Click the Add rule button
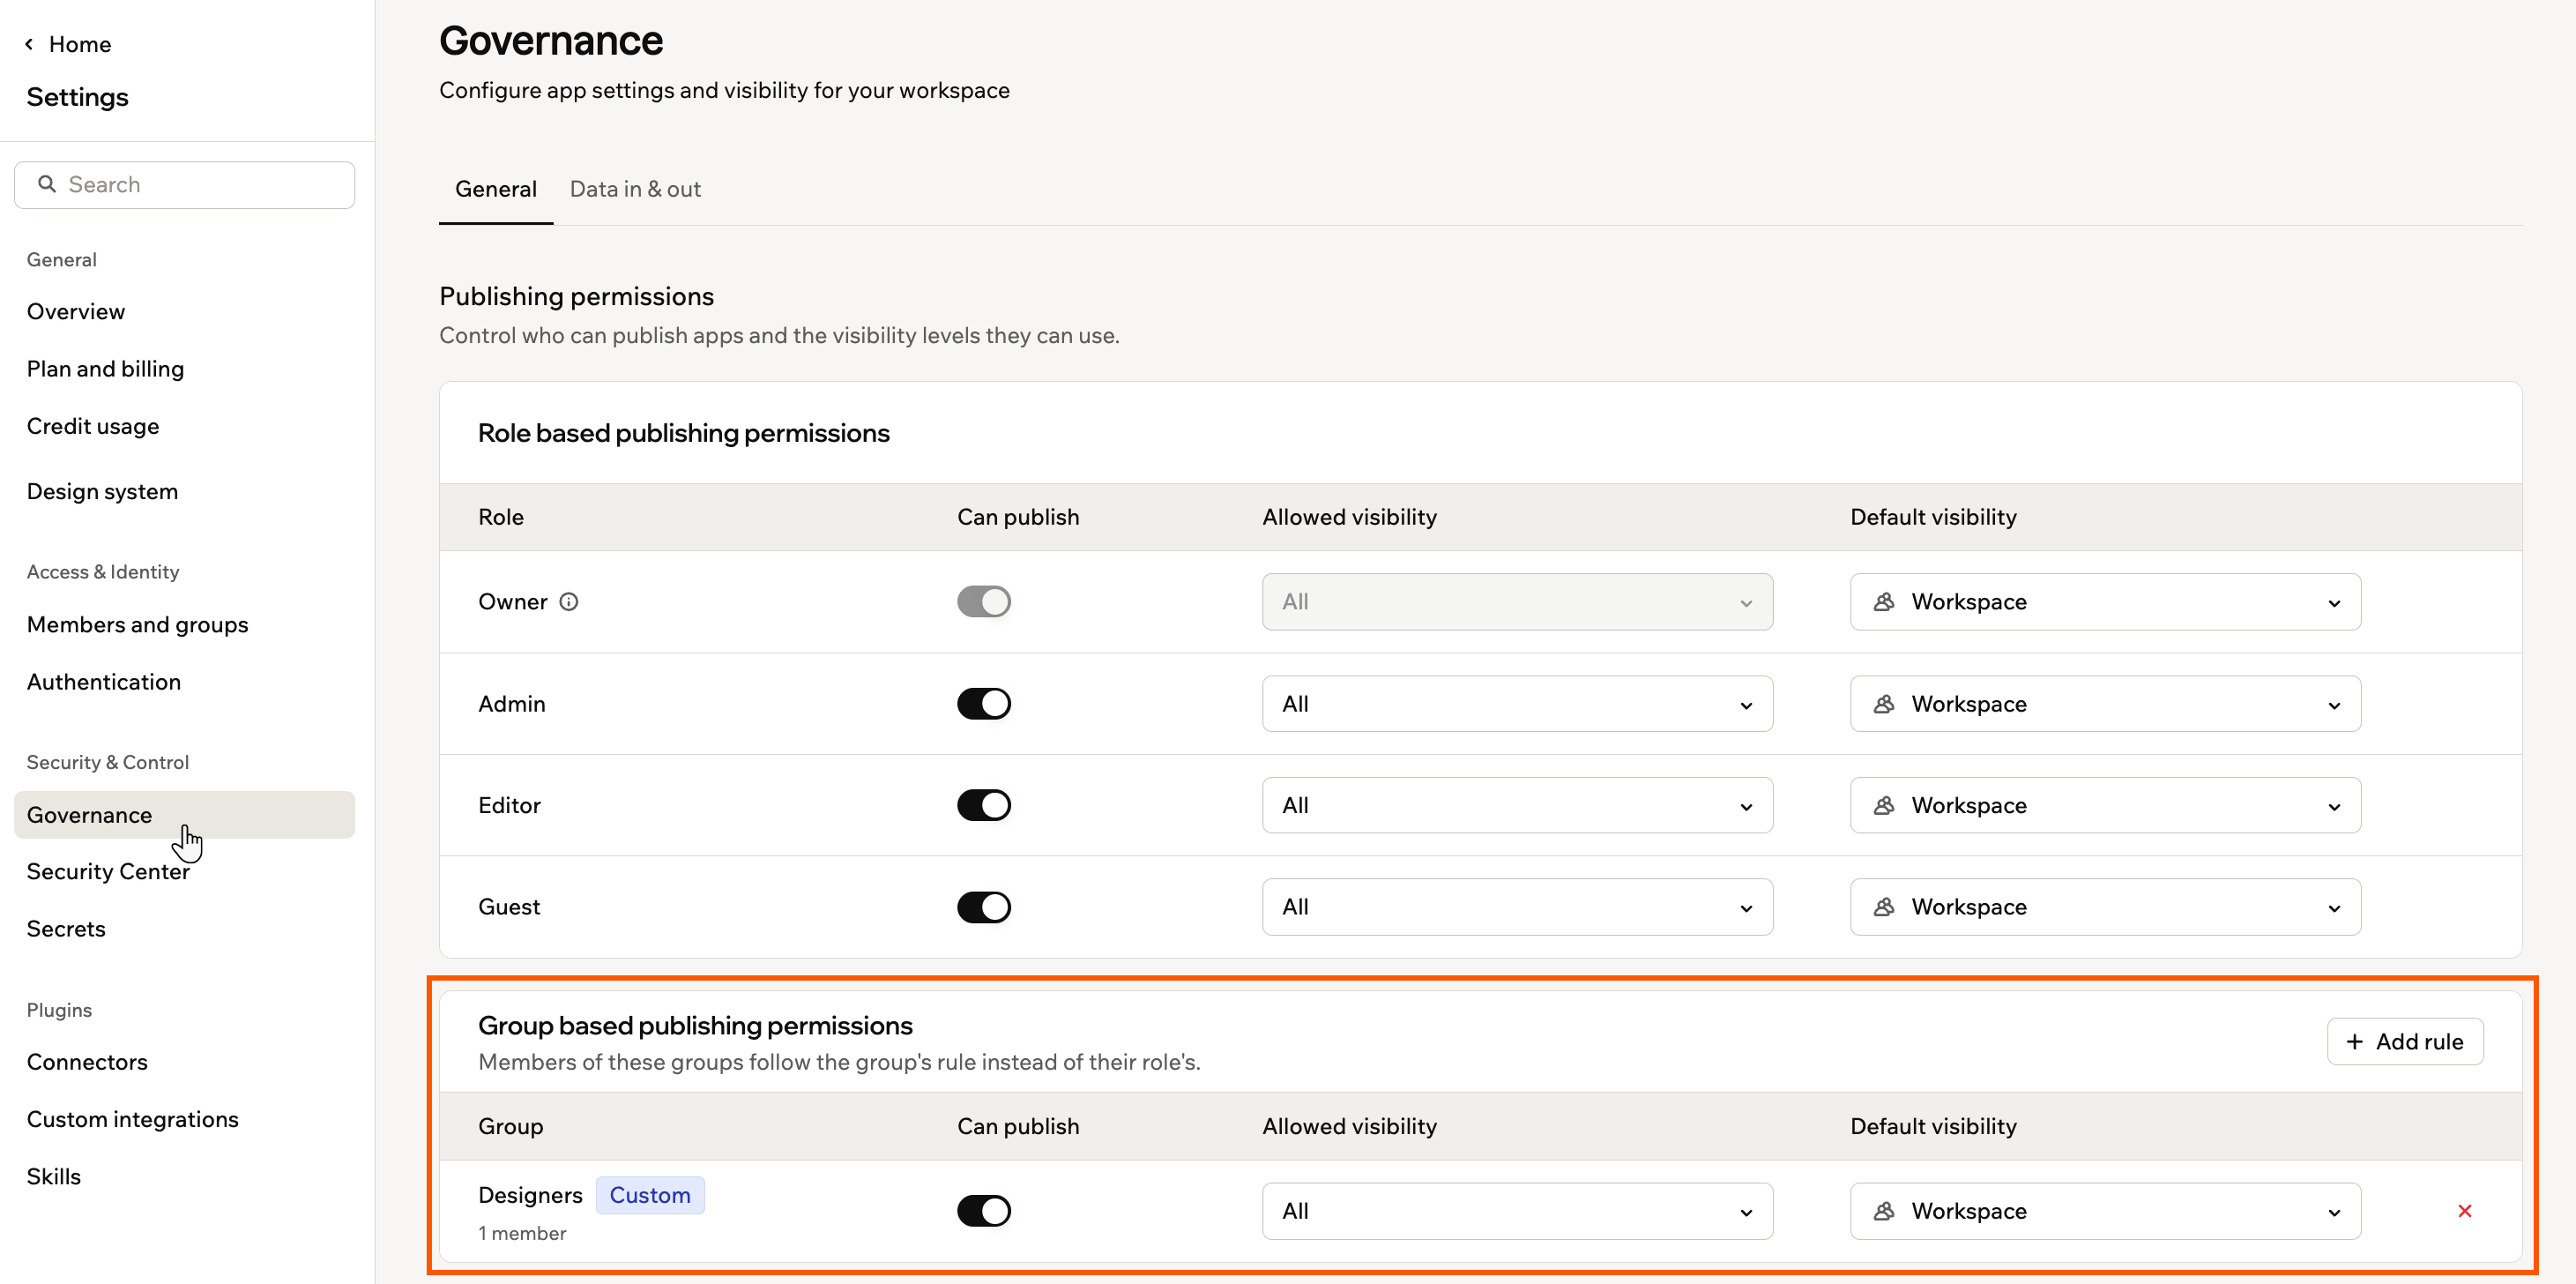Image resolution: width=2576 pixels, height=1284 pixels. (x=2405, y=1042)
